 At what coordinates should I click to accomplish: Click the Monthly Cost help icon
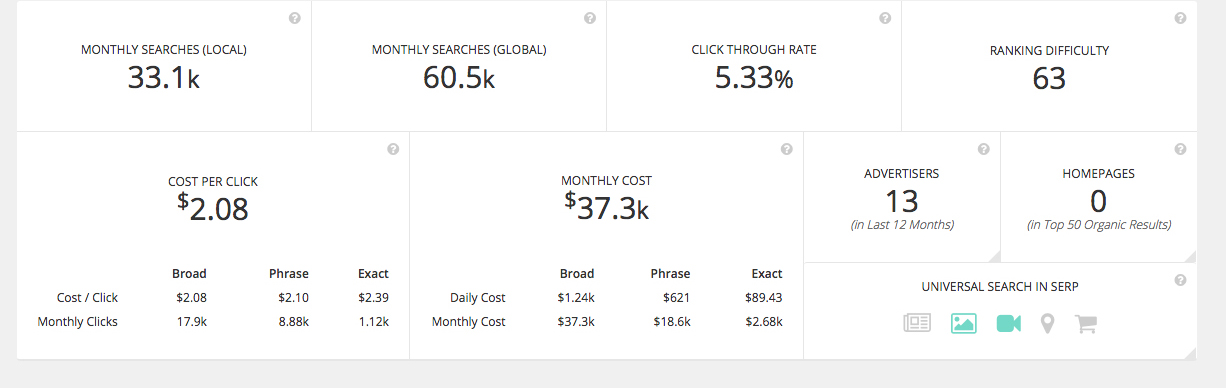[x=787, y=149]
